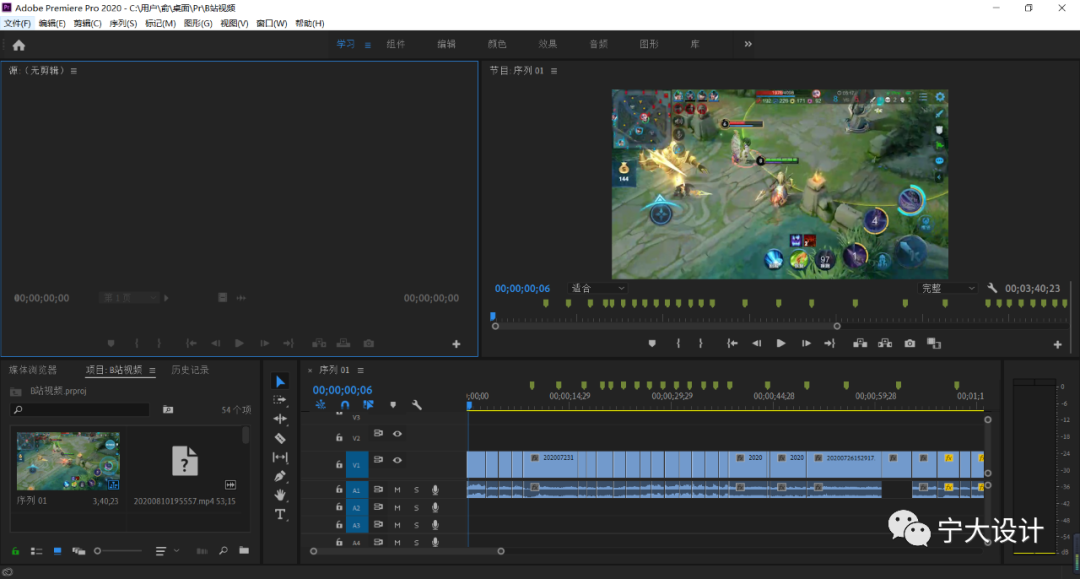Toggle snap in timeline magnet icon

[345, 405]
